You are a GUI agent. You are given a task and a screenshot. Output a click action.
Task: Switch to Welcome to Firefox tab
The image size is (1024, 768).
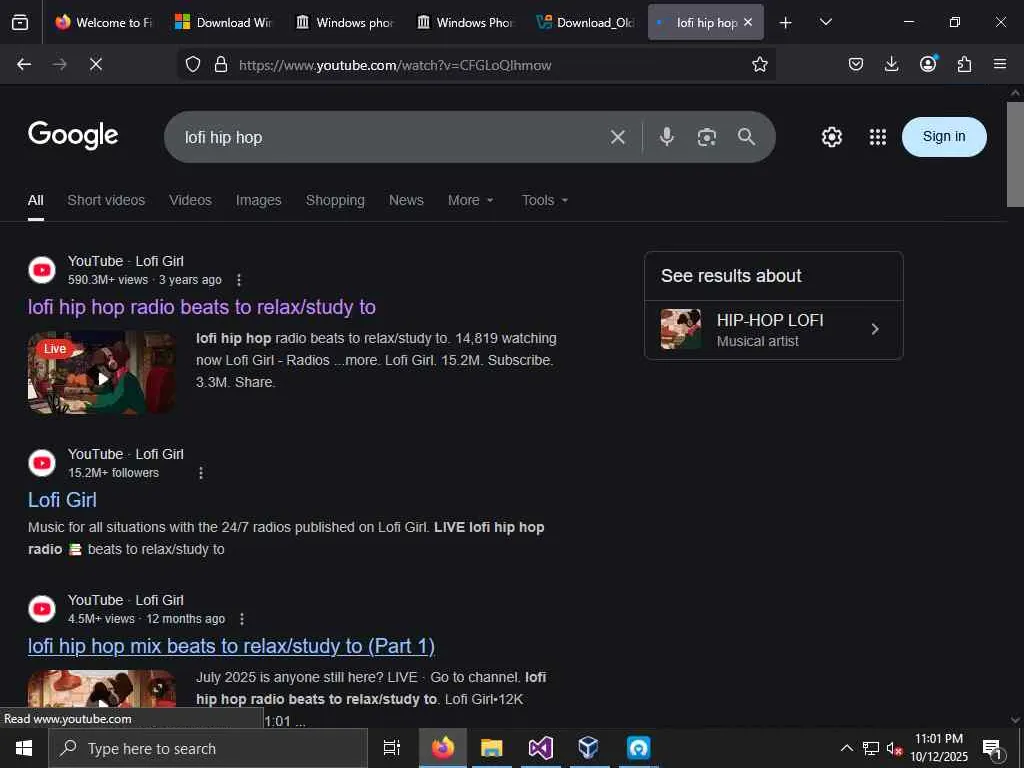(x=104, y=22)
